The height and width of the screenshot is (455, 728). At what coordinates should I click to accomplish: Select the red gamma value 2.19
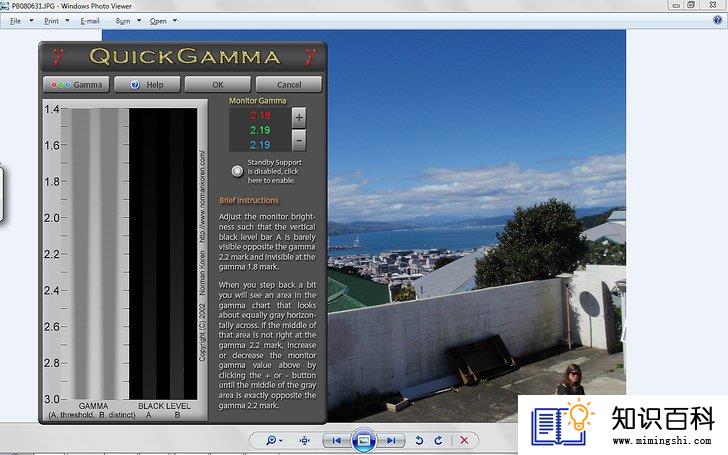click(260, 116)
